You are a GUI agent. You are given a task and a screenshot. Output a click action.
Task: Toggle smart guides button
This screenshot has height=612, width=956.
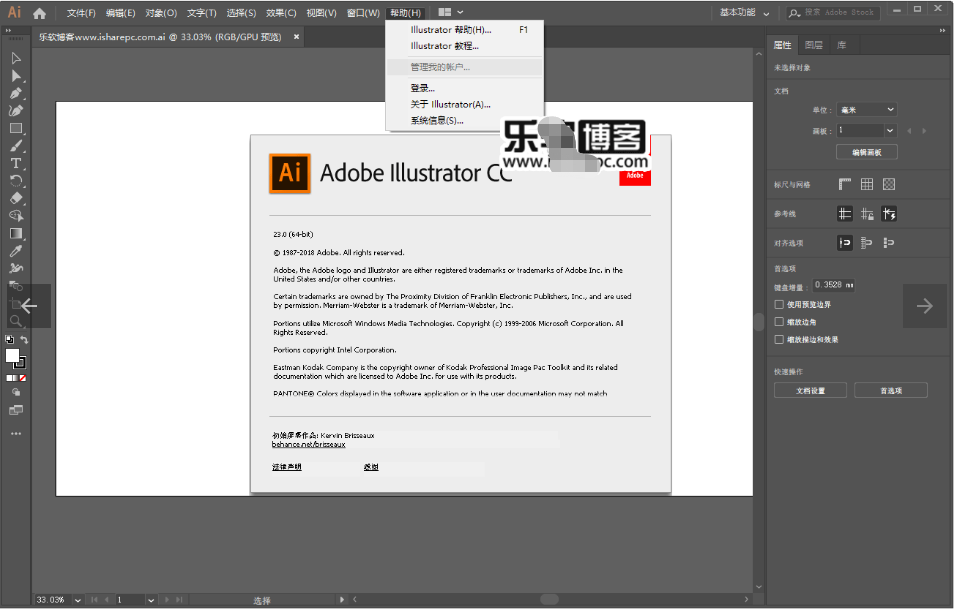point(889,214)
